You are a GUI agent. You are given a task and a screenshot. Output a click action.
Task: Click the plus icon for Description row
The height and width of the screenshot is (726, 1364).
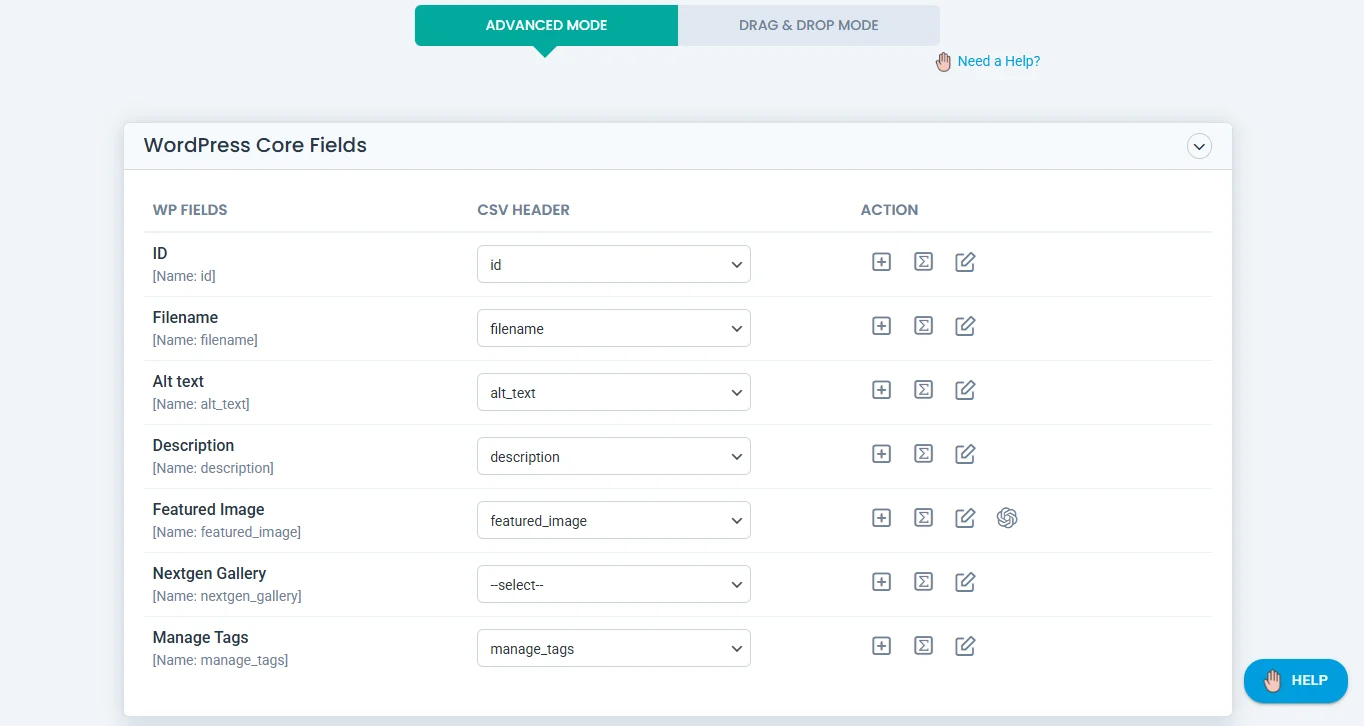(881, 454)
